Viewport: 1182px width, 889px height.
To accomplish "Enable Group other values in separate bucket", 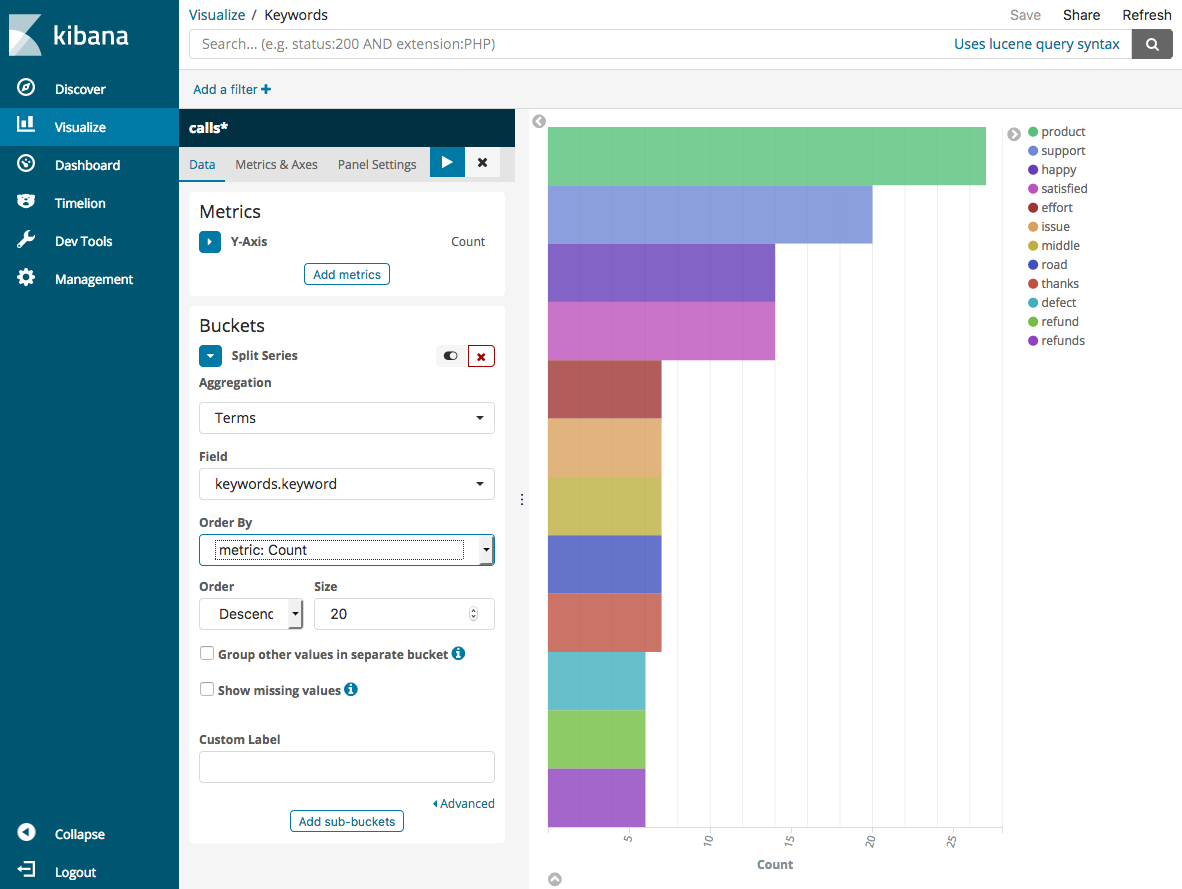I will (x=207, y=652).
